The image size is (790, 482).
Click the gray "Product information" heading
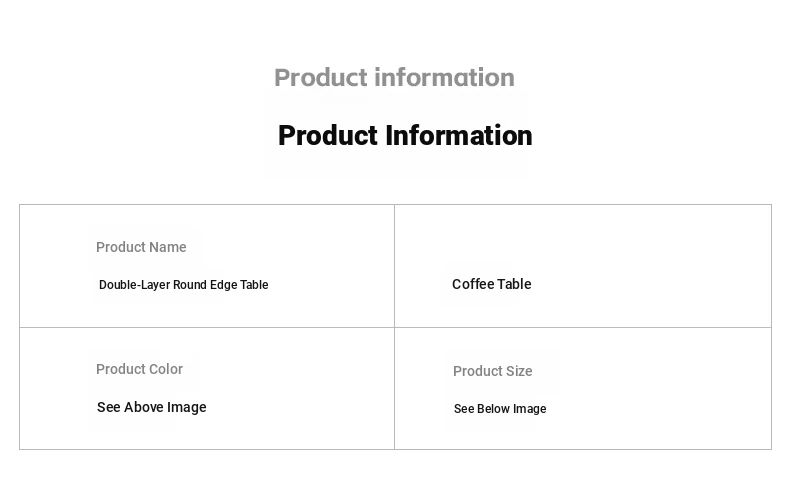coord(394,77)
